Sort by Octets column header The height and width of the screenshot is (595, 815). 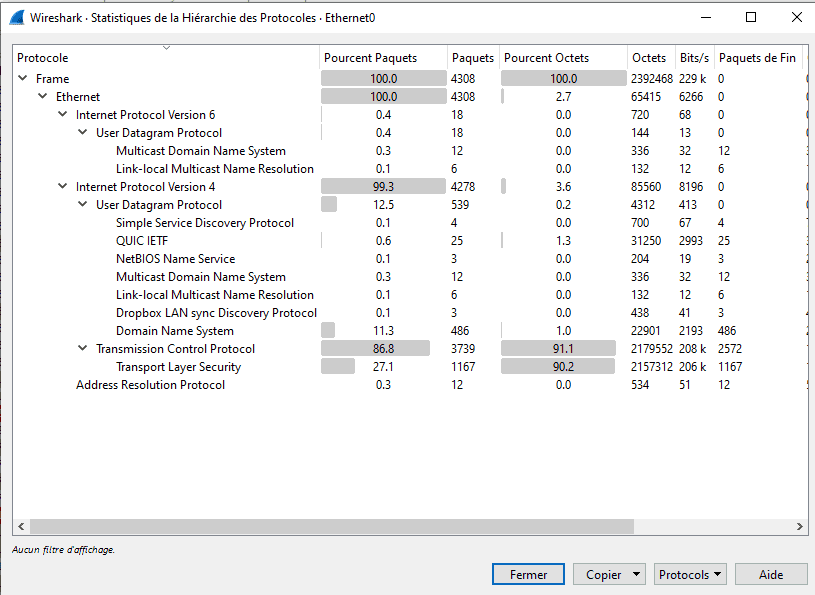[x=649, y=58]
